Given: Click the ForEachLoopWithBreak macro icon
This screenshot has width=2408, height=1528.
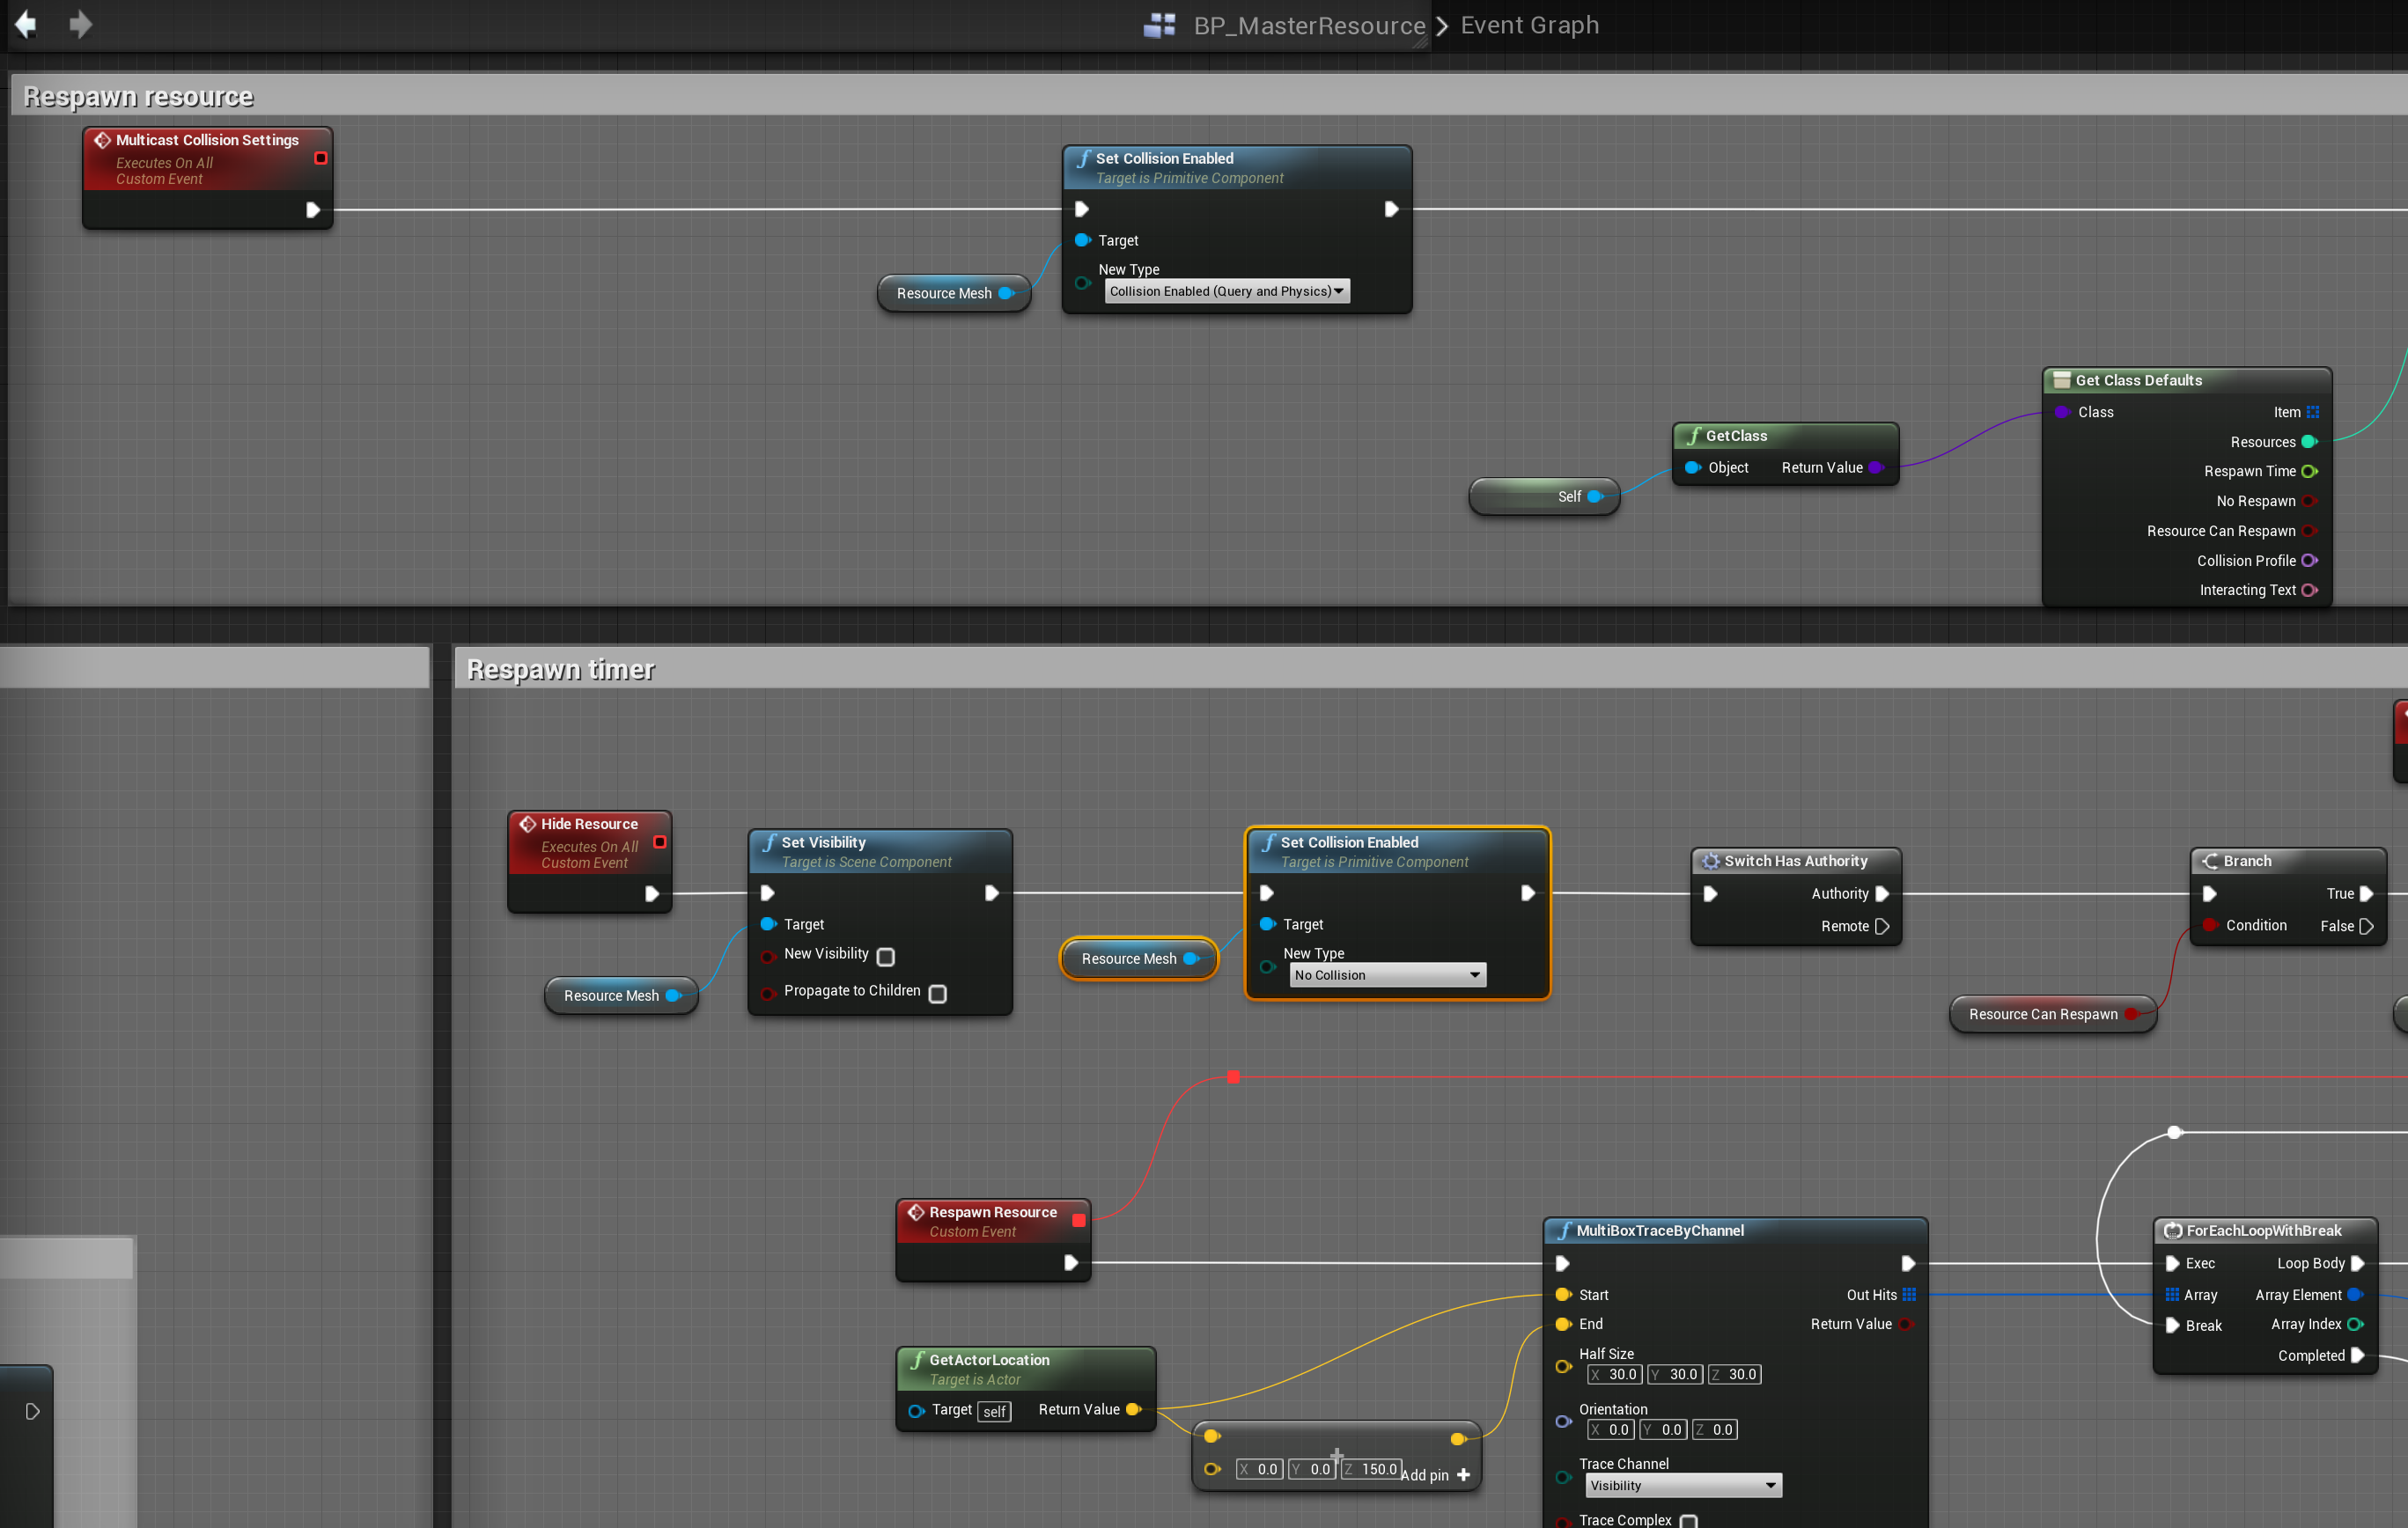Looking at the screenshot, I should [x=2172, y=1231].
